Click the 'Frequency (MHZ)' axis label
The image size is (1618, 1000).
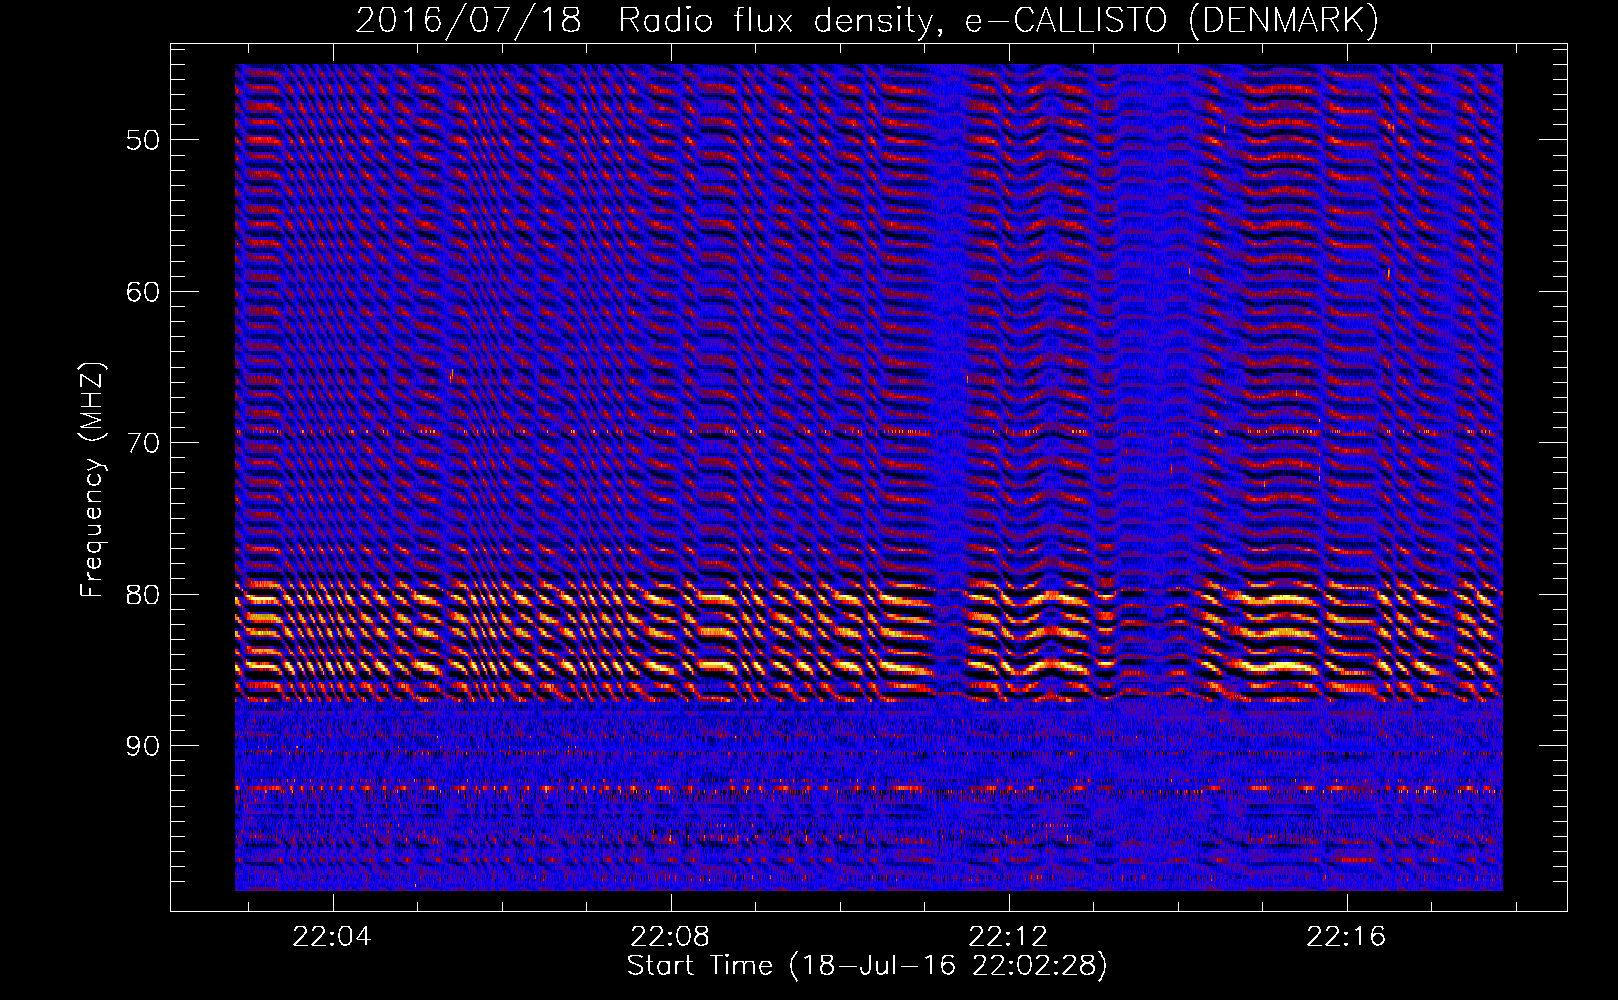pyautogui.click(x=91, y=480)
